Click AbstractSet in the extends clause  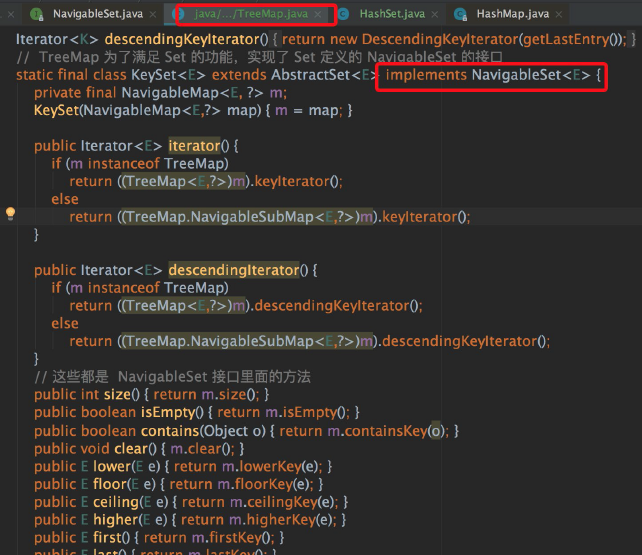click(x=310, y=75)
